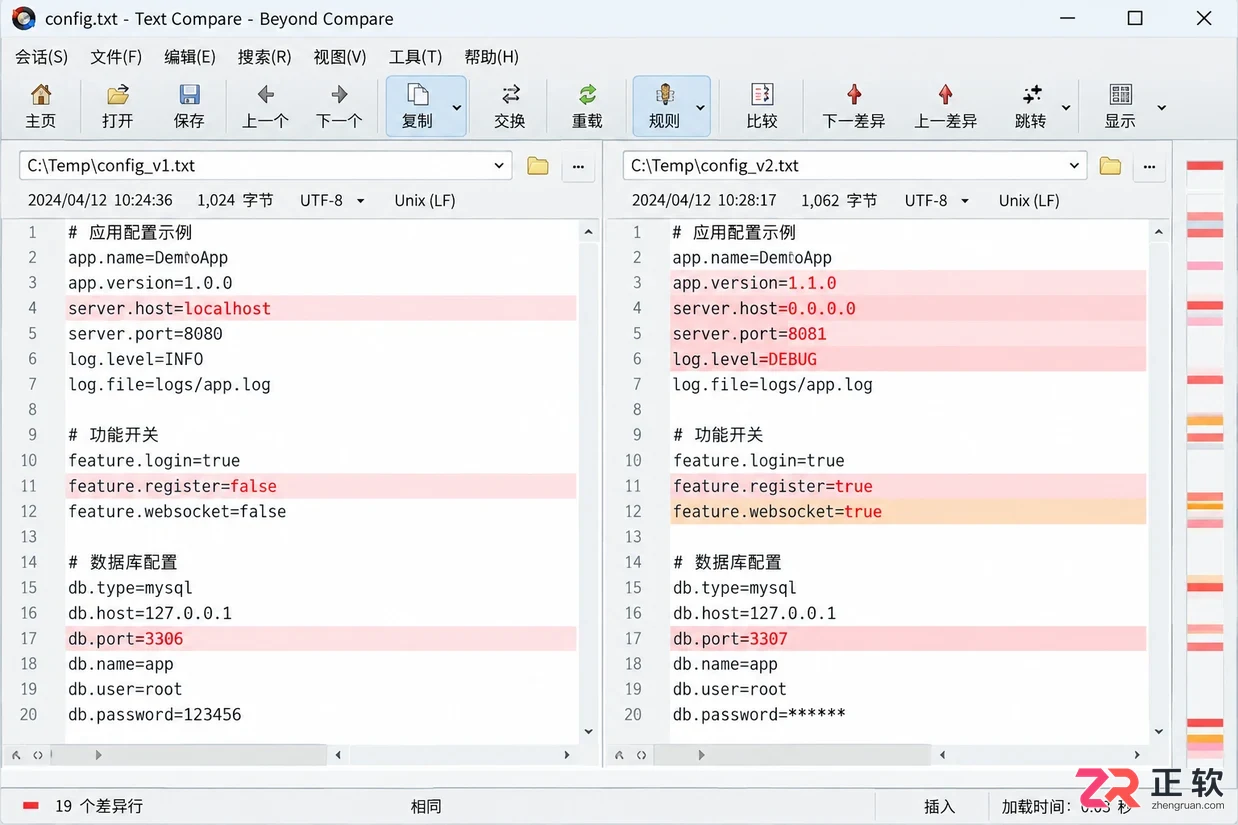Open the 搜索(R) menu
Image resolution: width=1238 pixels, height=825 pixels.
point(265,57)
